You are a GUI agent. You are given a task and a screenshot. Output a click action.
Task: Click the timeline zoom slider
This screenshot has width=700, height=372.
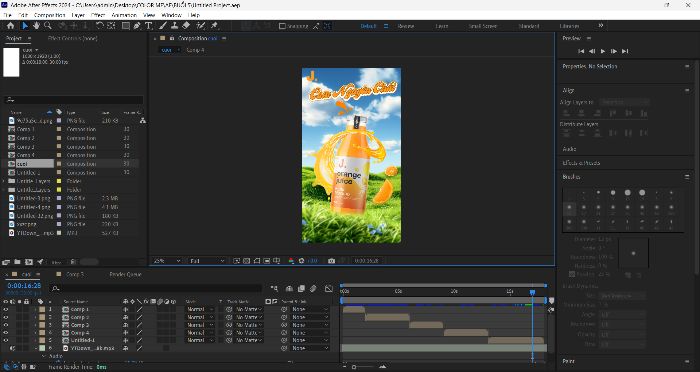coord(354,367)
